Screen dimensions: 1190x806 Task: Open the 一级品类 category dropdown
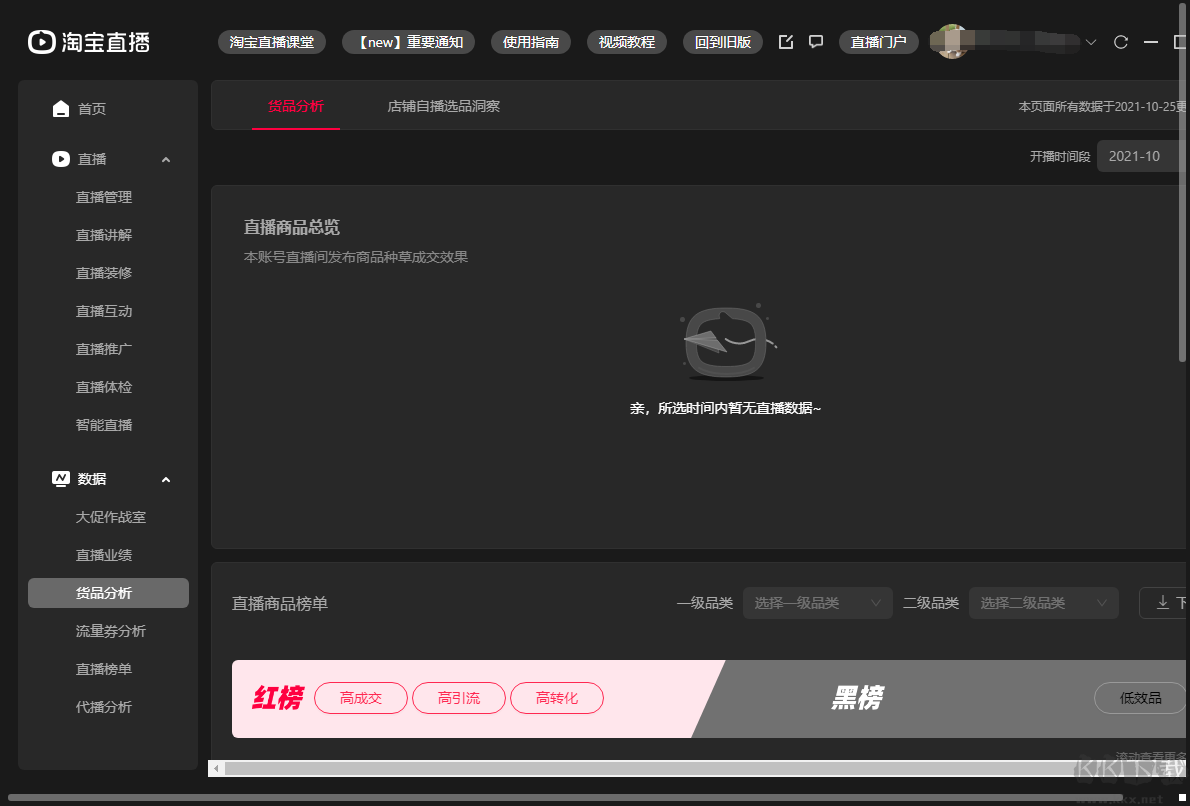click(817, 602)
